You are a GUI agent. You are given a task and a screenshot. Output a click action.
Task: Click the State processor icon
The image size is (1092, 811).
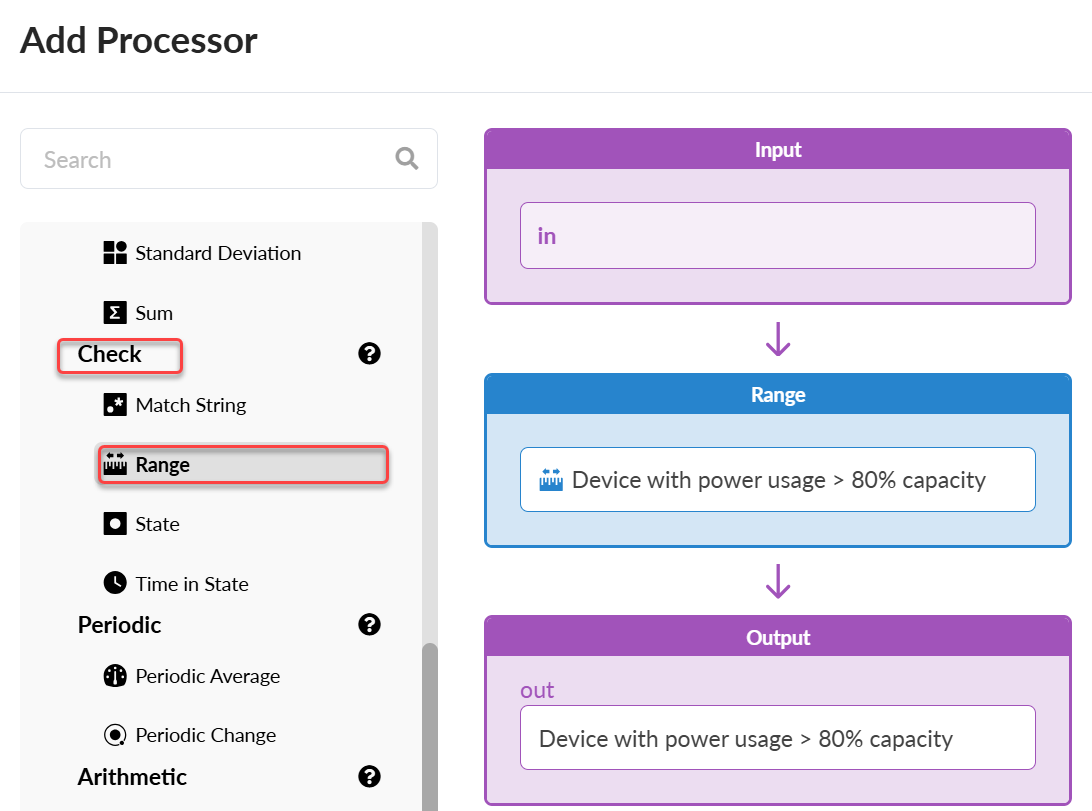115,524
